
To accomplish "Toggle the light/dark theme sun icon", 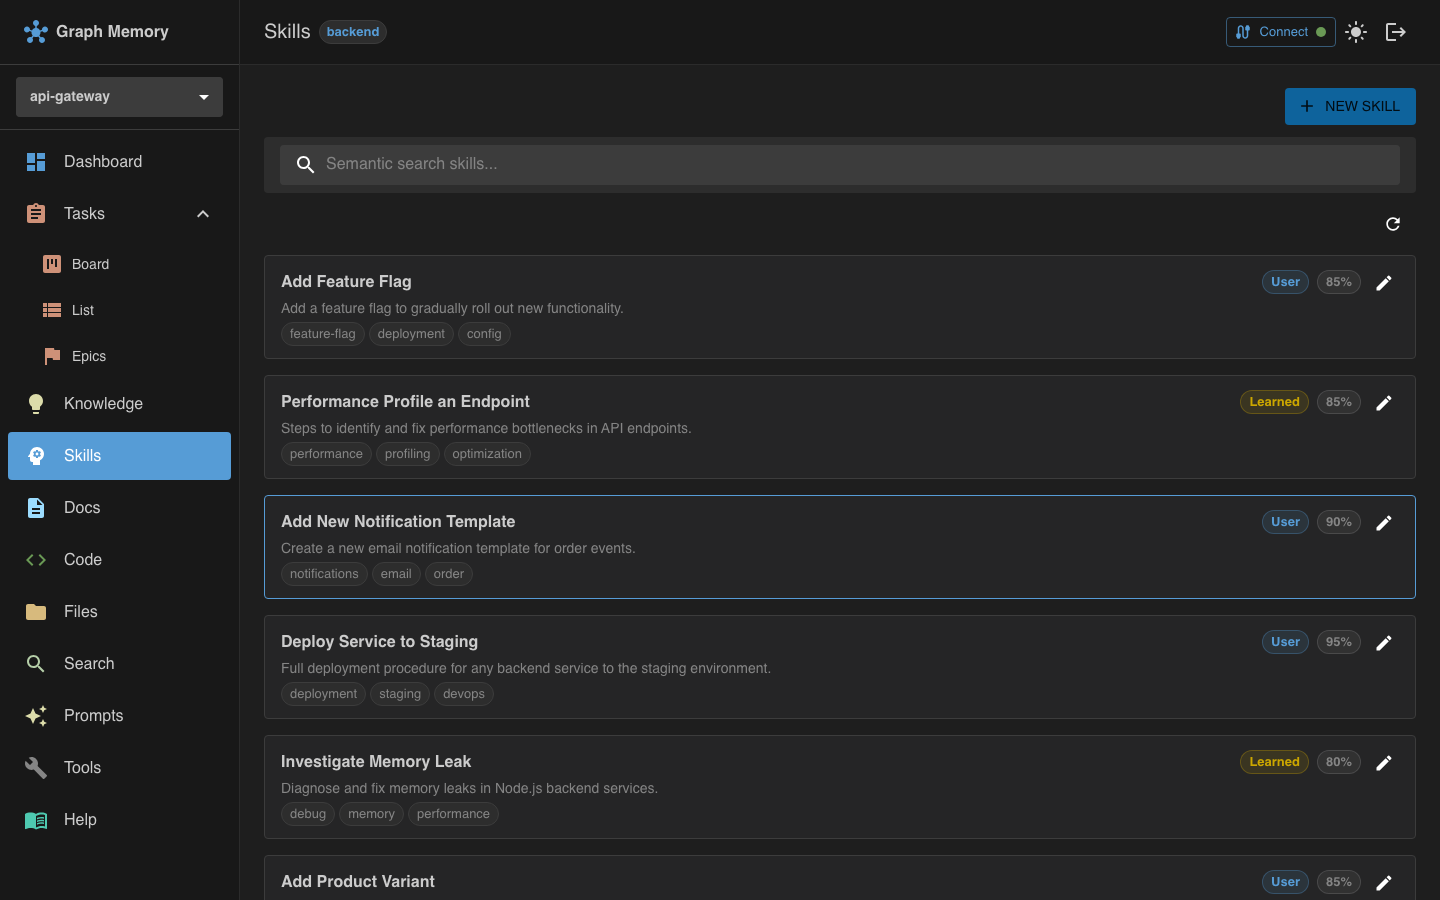I will [1356, 32].
